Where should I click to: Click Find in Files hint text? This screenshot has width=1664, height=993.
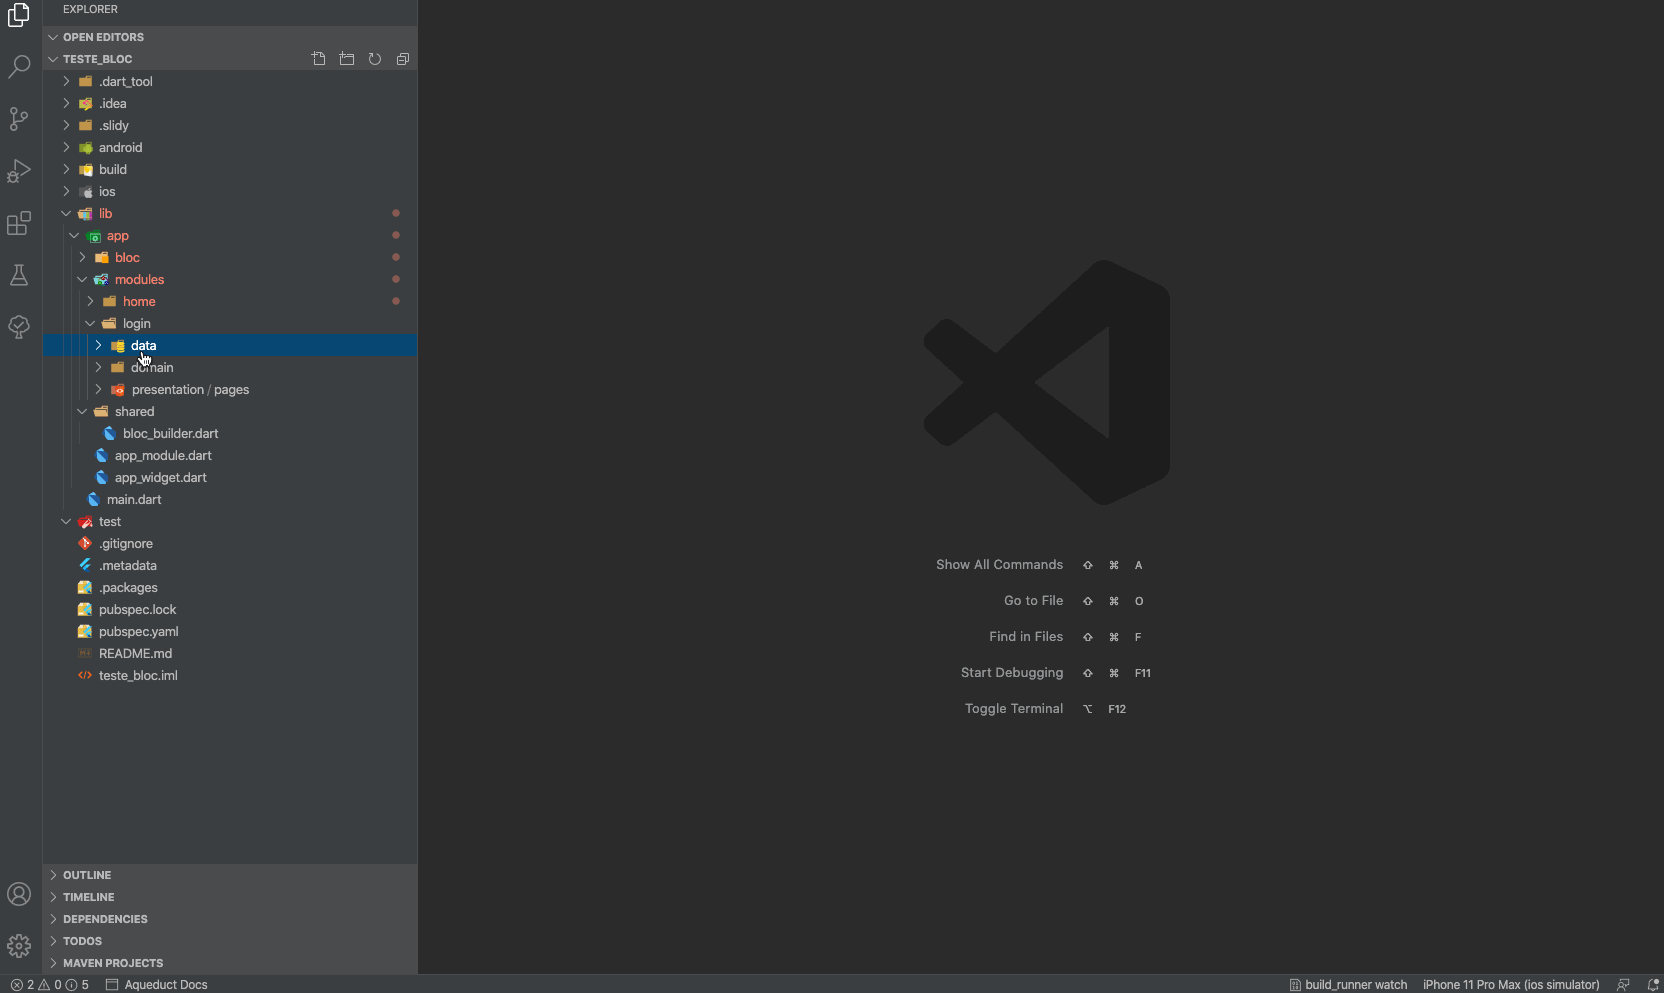1026,637
